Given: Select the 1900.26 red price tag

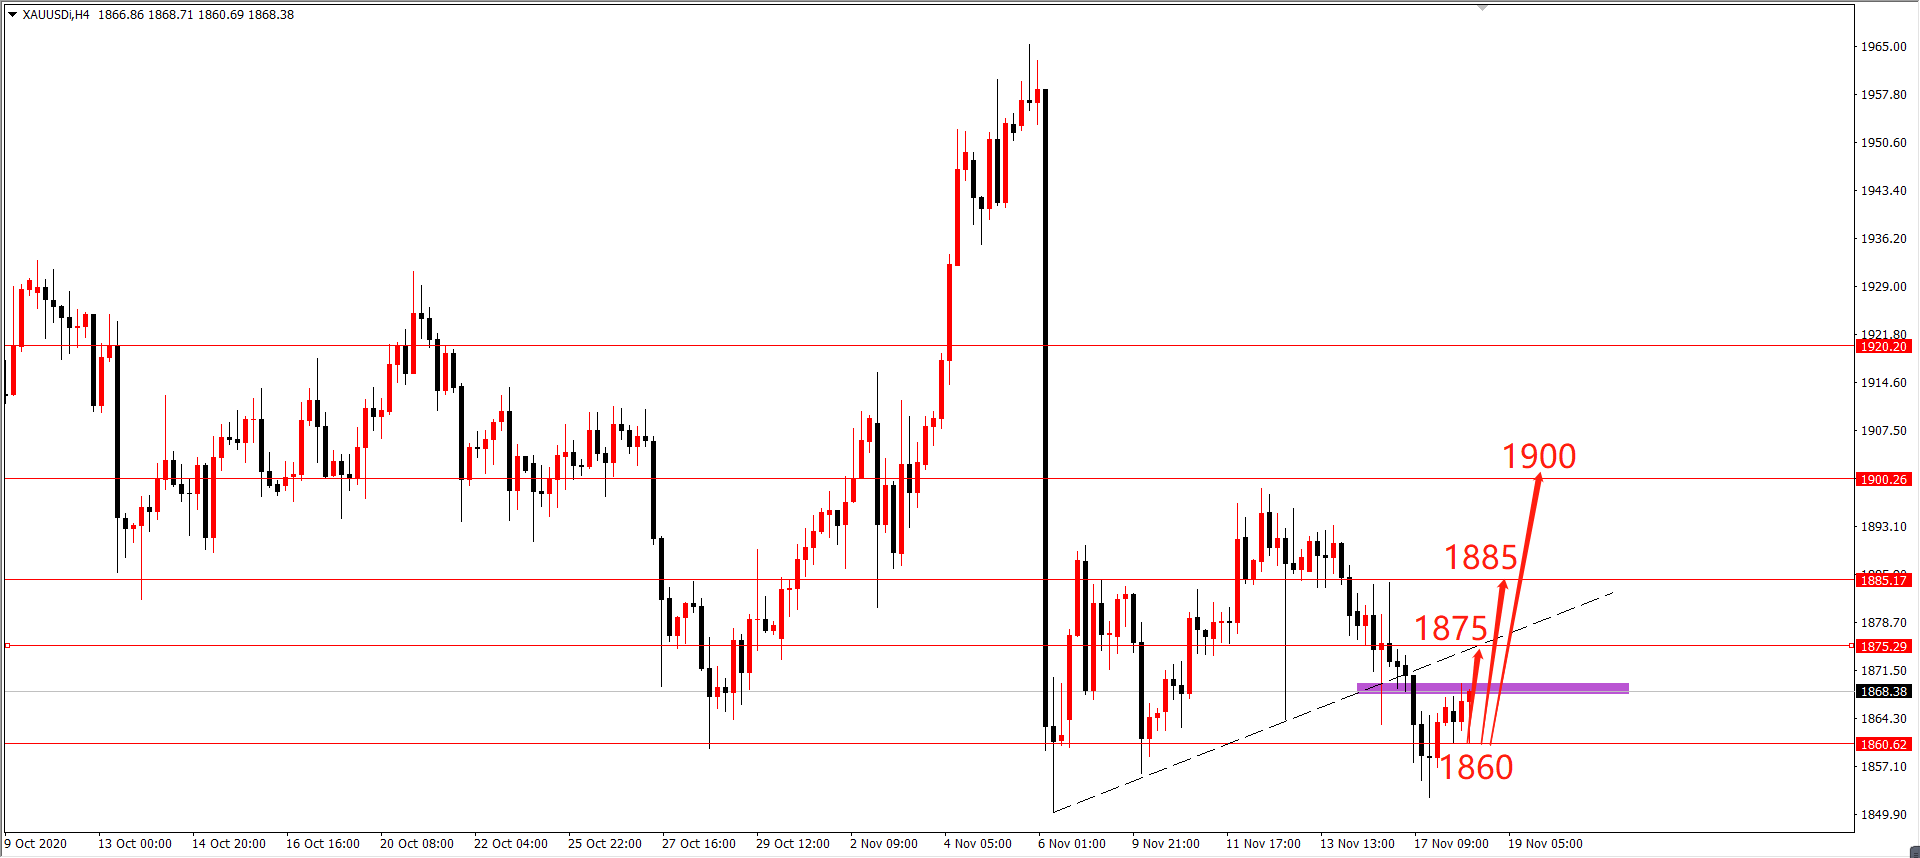Looking at the screenshot, I should [1884, 480].
